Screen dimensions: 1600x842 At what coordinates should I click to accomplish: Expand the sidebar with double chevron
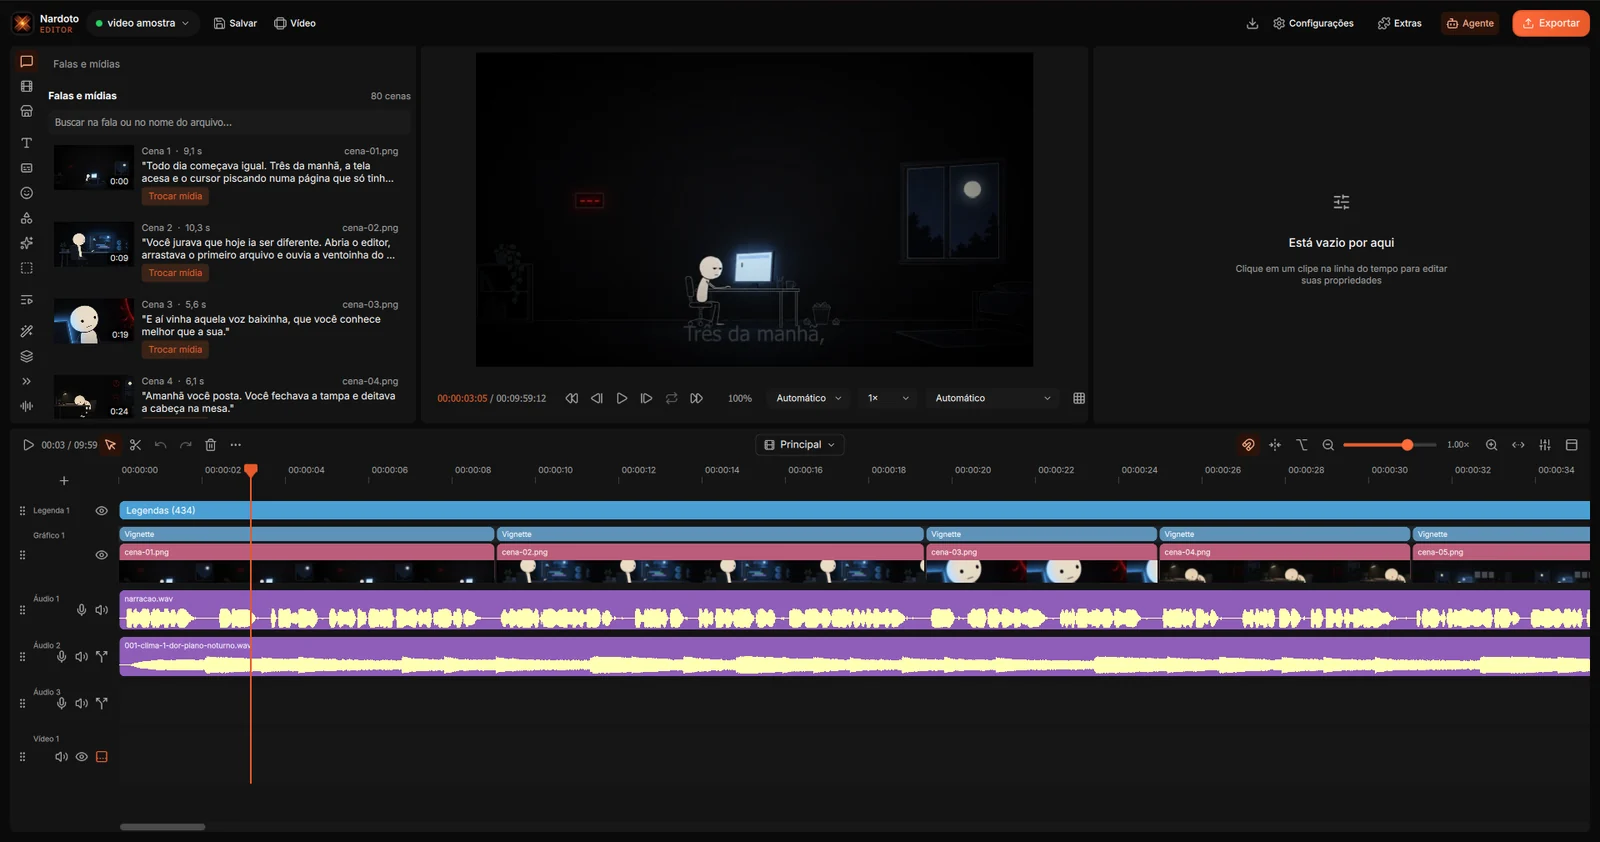pos(27,381)
